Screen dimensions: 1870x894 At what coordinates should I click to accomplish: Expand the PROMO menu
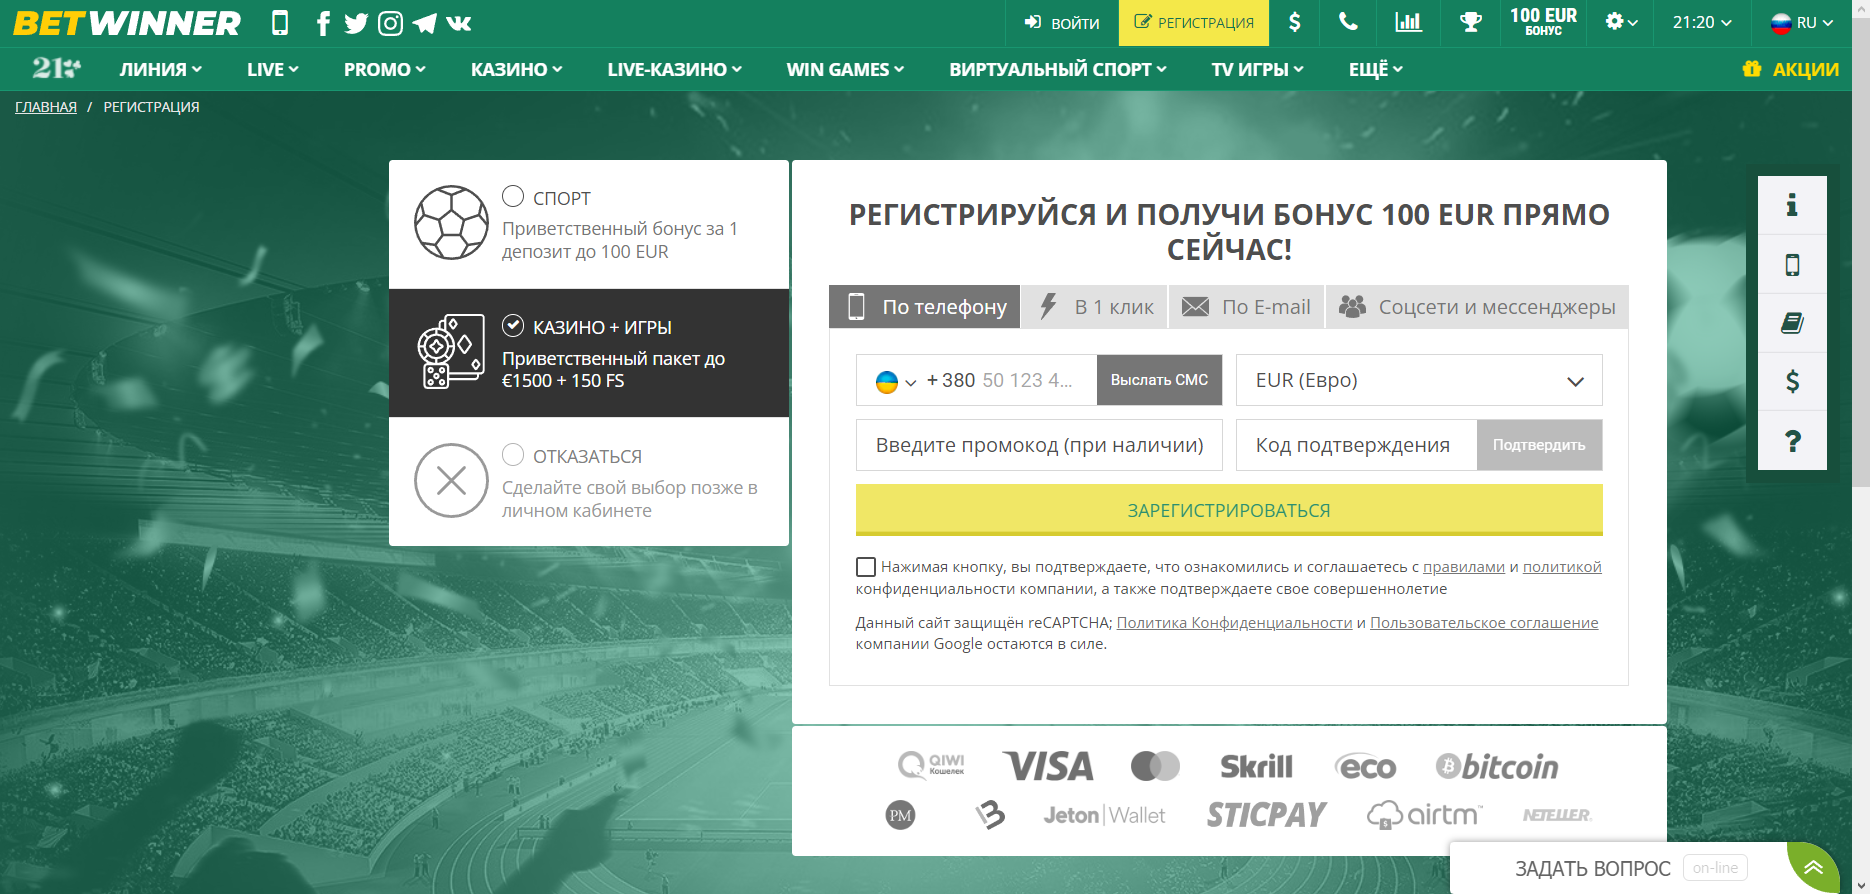(x=385, y=69)
